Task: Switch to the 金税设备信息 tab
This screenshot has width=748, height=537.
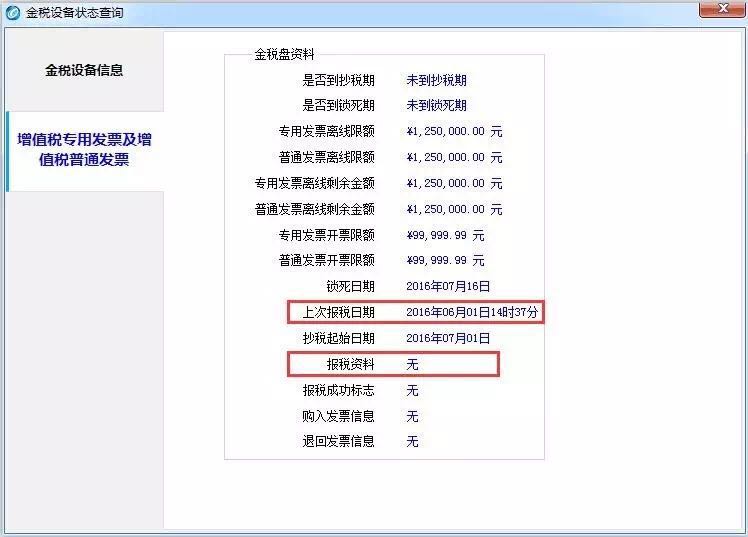Action: pyautogui.click(x=84, y=70)
